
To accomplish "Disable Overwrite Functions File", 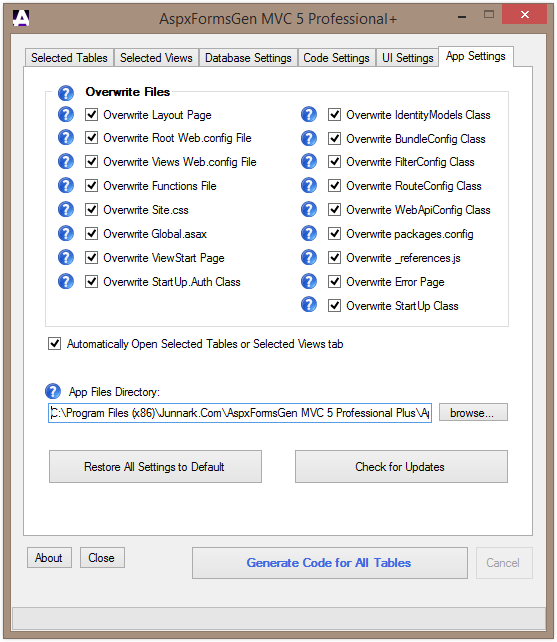I will 91,185.
